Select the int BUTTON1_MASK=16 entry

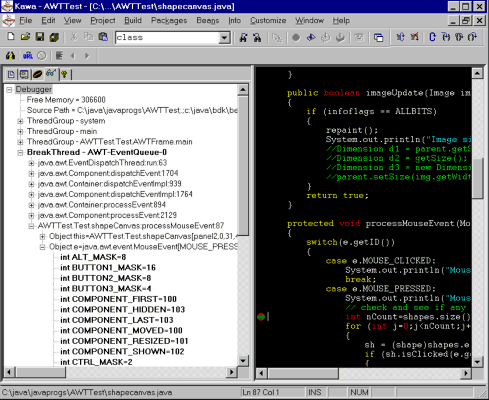108,268
